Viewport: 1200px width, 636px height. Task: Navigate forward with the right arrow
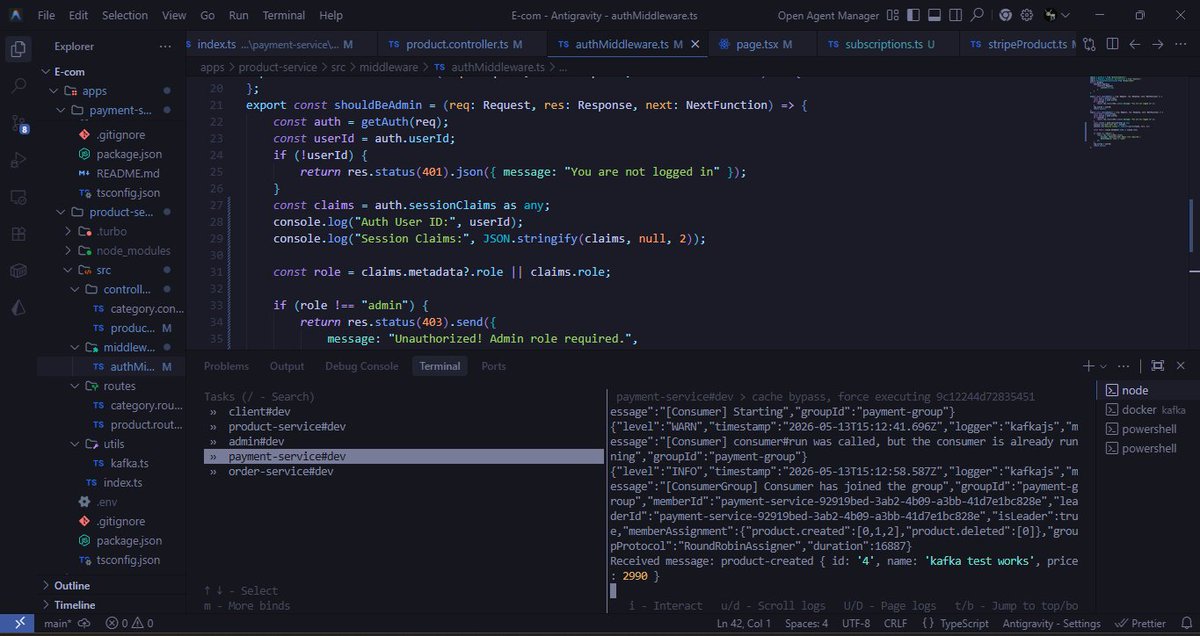(1158, 44)
